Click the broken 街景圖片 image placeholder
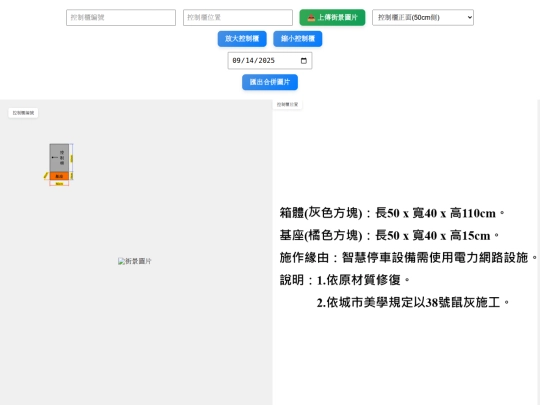This screenshot has height=405, width=540. tap(135, 261)
